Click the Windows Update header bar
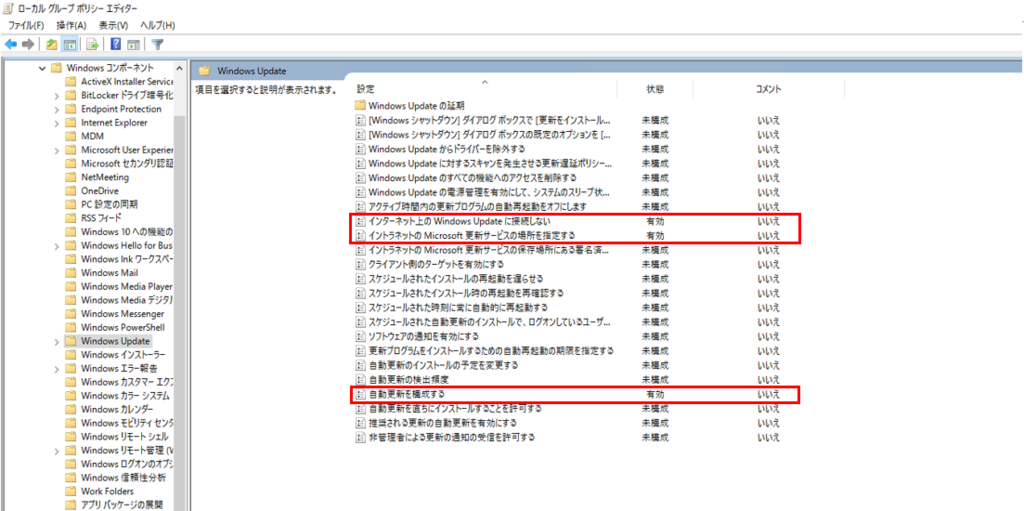This screenshot has height=511, width=1024. (x=607, y=71)
